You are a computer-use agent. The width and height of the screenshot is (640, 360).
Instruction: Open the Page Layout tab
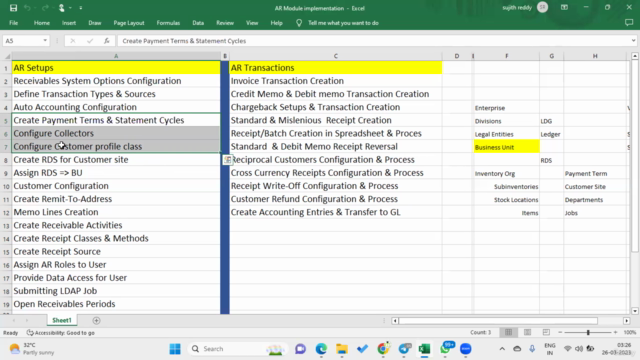(x=129, y=23)
